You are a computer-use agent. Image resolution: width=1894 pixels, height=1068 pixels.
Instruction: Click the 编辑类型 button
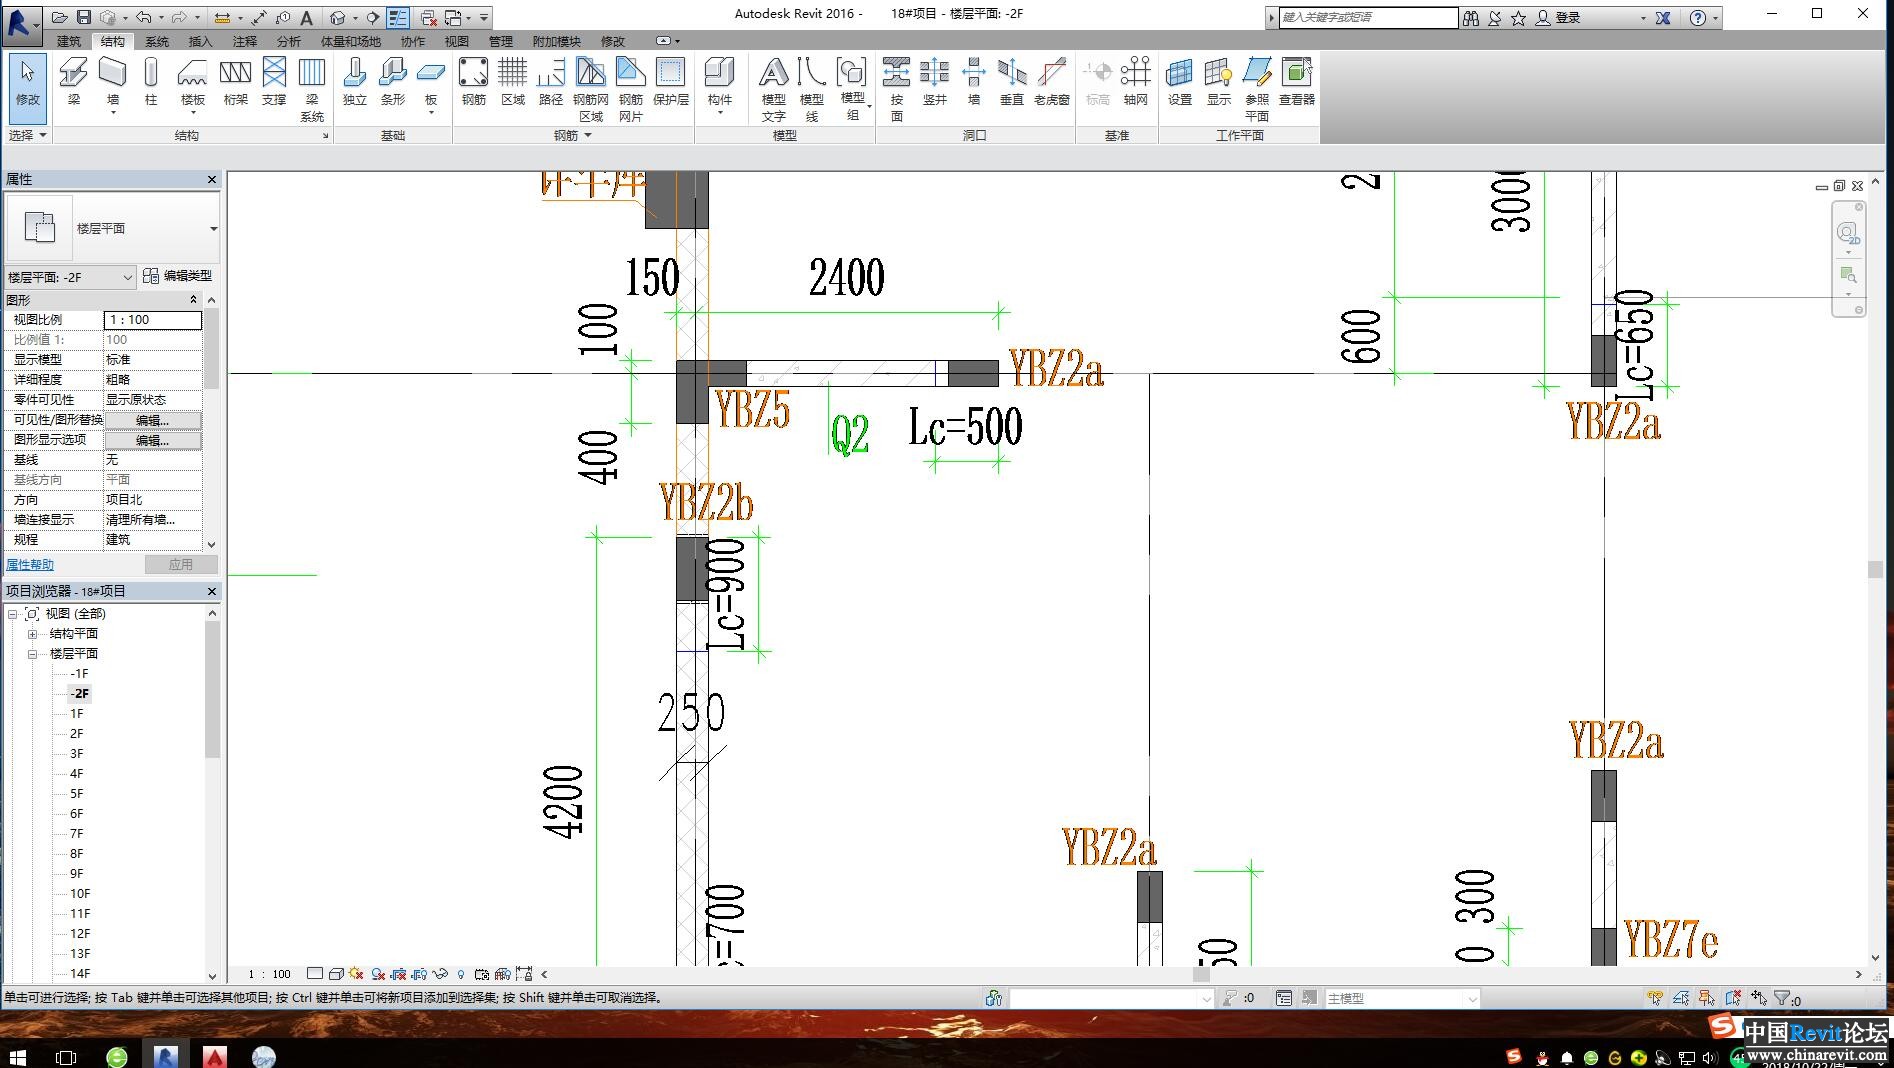coord(178,276)
